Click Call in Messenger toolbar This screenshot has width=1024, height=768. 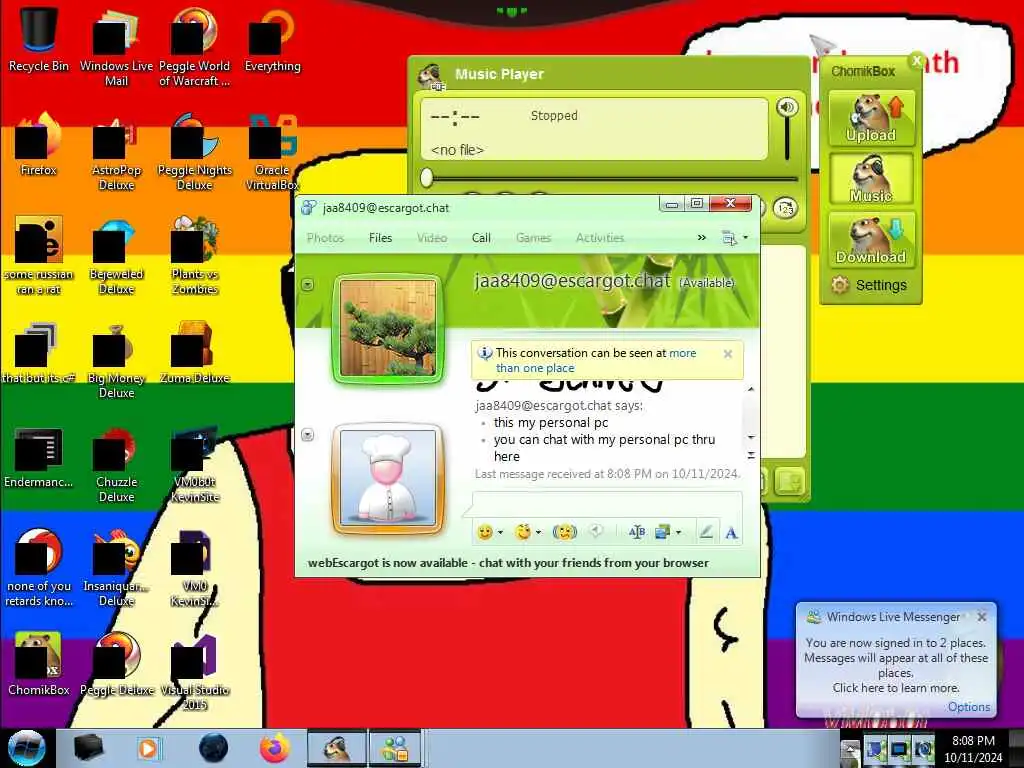pos(481,238)
